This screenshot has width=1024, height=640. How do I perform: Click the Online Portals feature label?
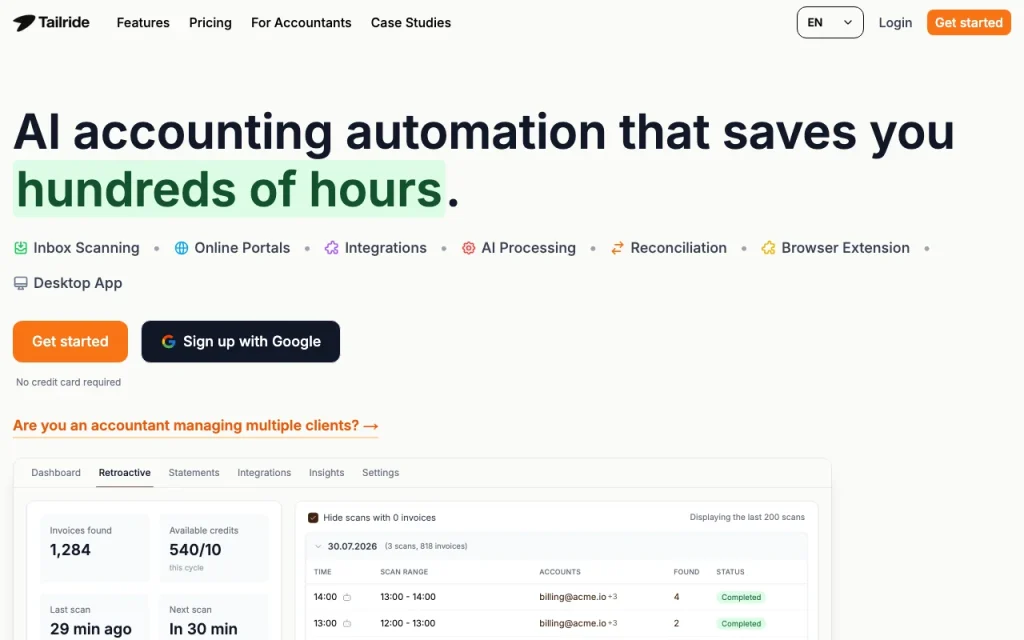242,248
